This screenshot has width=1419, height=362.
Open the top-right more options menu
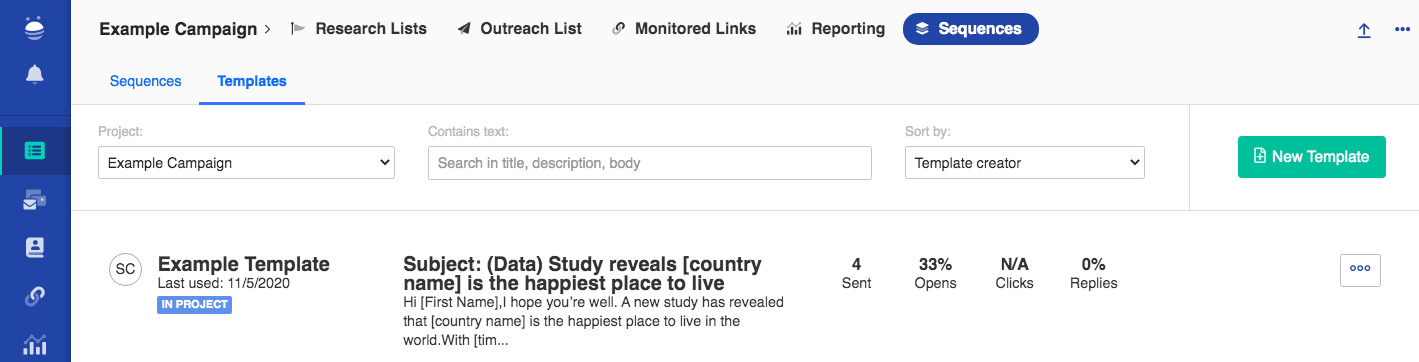point(1402,30)
